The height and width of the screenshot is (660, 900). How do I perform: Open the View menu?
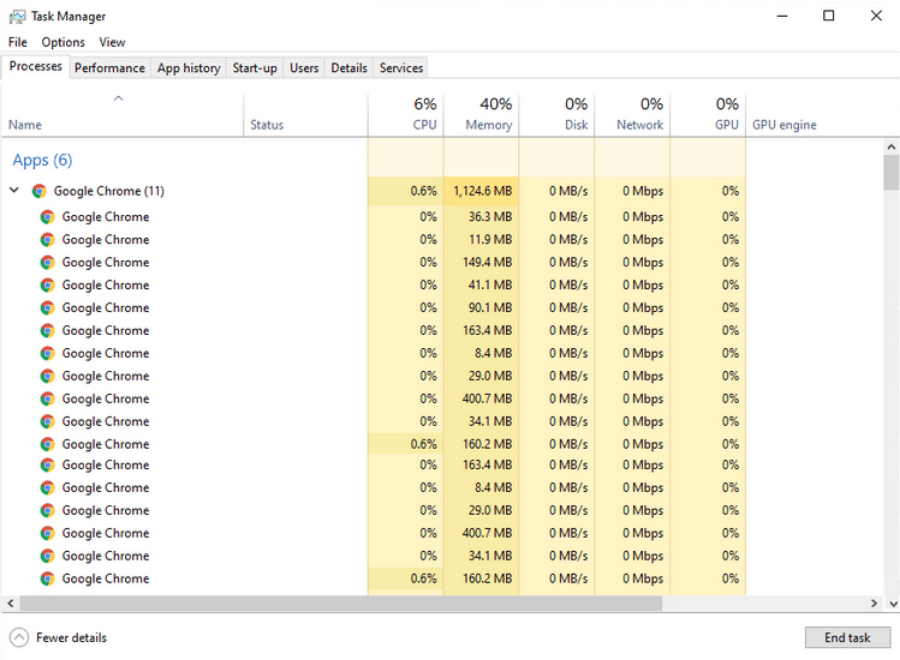(112, 42)
